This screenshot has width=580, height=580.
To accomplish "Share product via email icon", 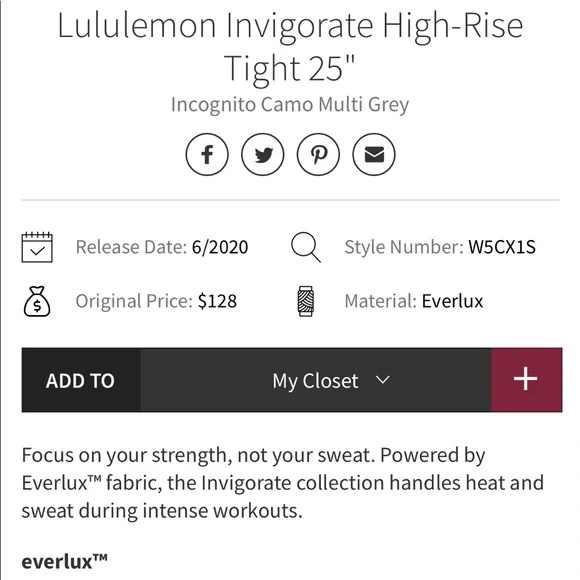I will click(x=374, y=154).
